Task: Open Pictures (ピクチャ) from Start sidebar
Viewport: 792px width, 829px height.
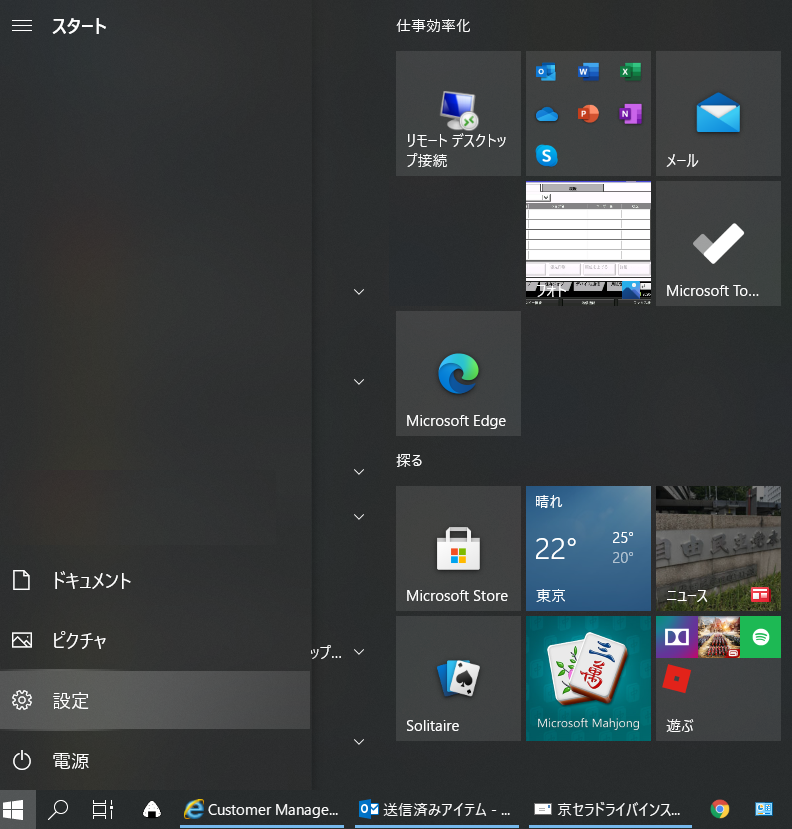Action: tap(155, 640)
